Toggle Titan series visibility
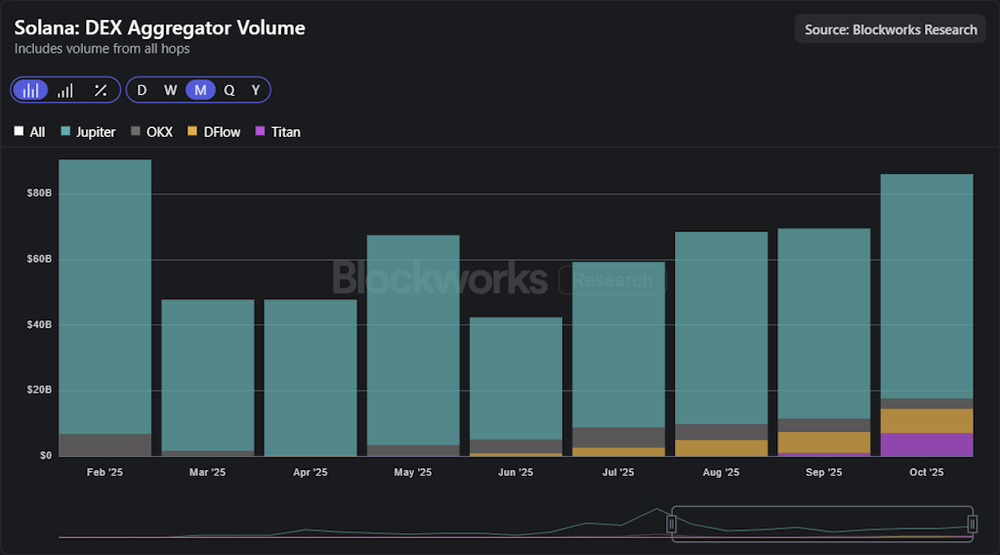 coord(278,132)
